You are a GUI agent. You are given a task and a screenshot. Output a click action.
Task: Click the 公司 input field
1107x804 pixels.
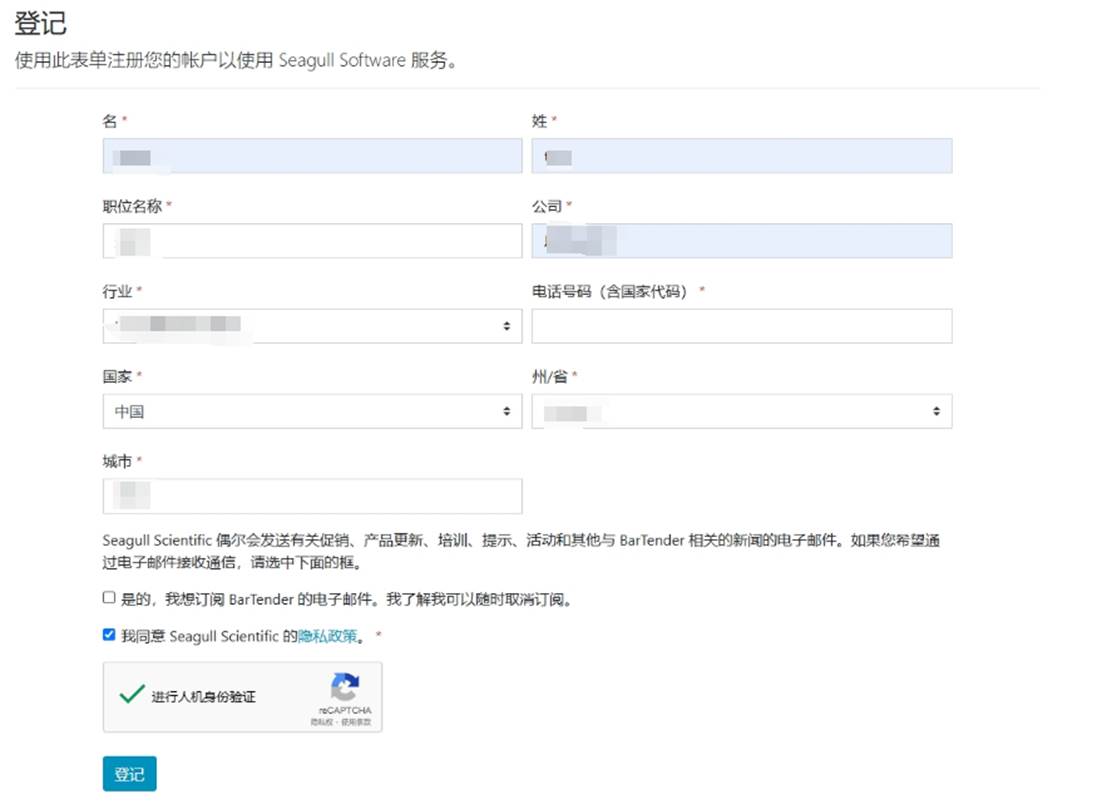741,241
